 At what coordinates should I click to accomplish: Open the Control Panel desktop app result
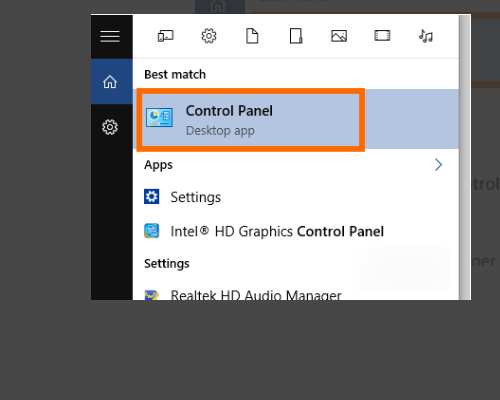point(296,119)
